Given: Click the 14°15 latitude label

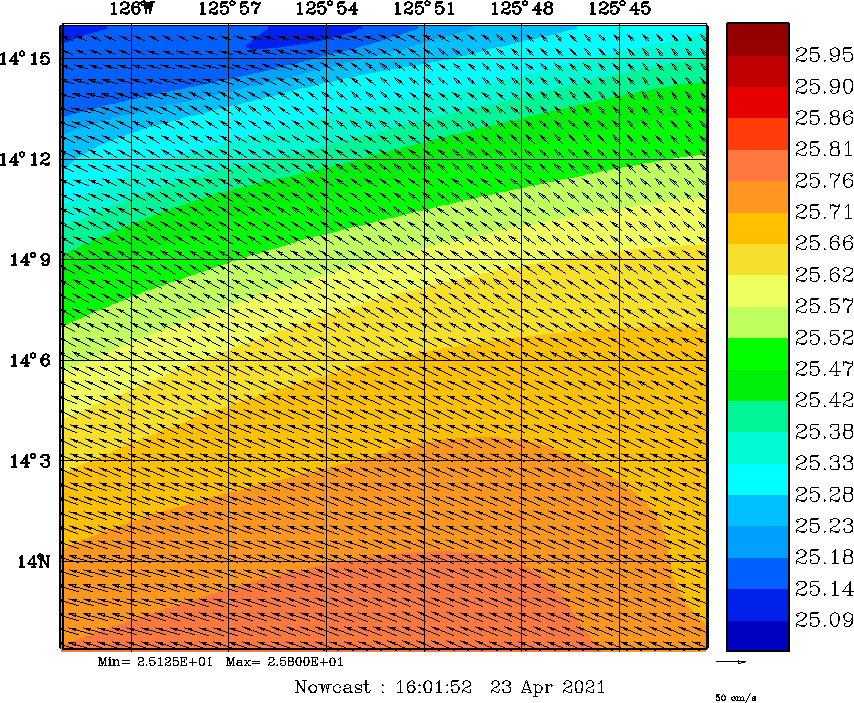Looking at the screenshot, I should pos(25,58).
